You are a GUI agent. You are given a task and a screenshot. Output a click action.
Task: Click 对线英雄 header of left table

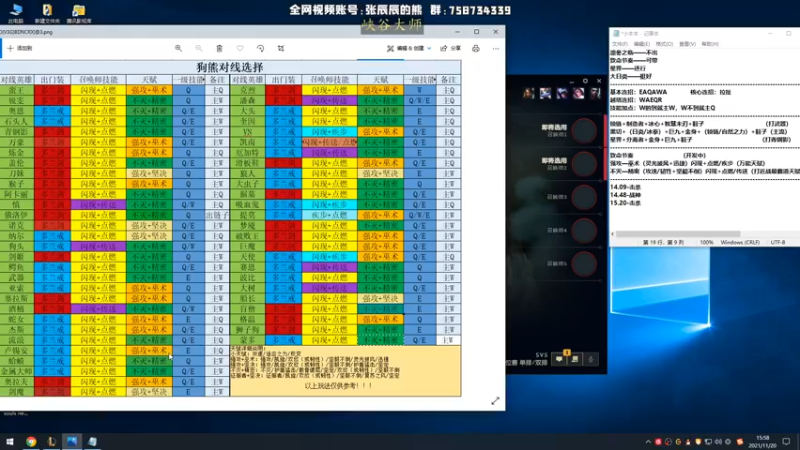pos(17,80)
